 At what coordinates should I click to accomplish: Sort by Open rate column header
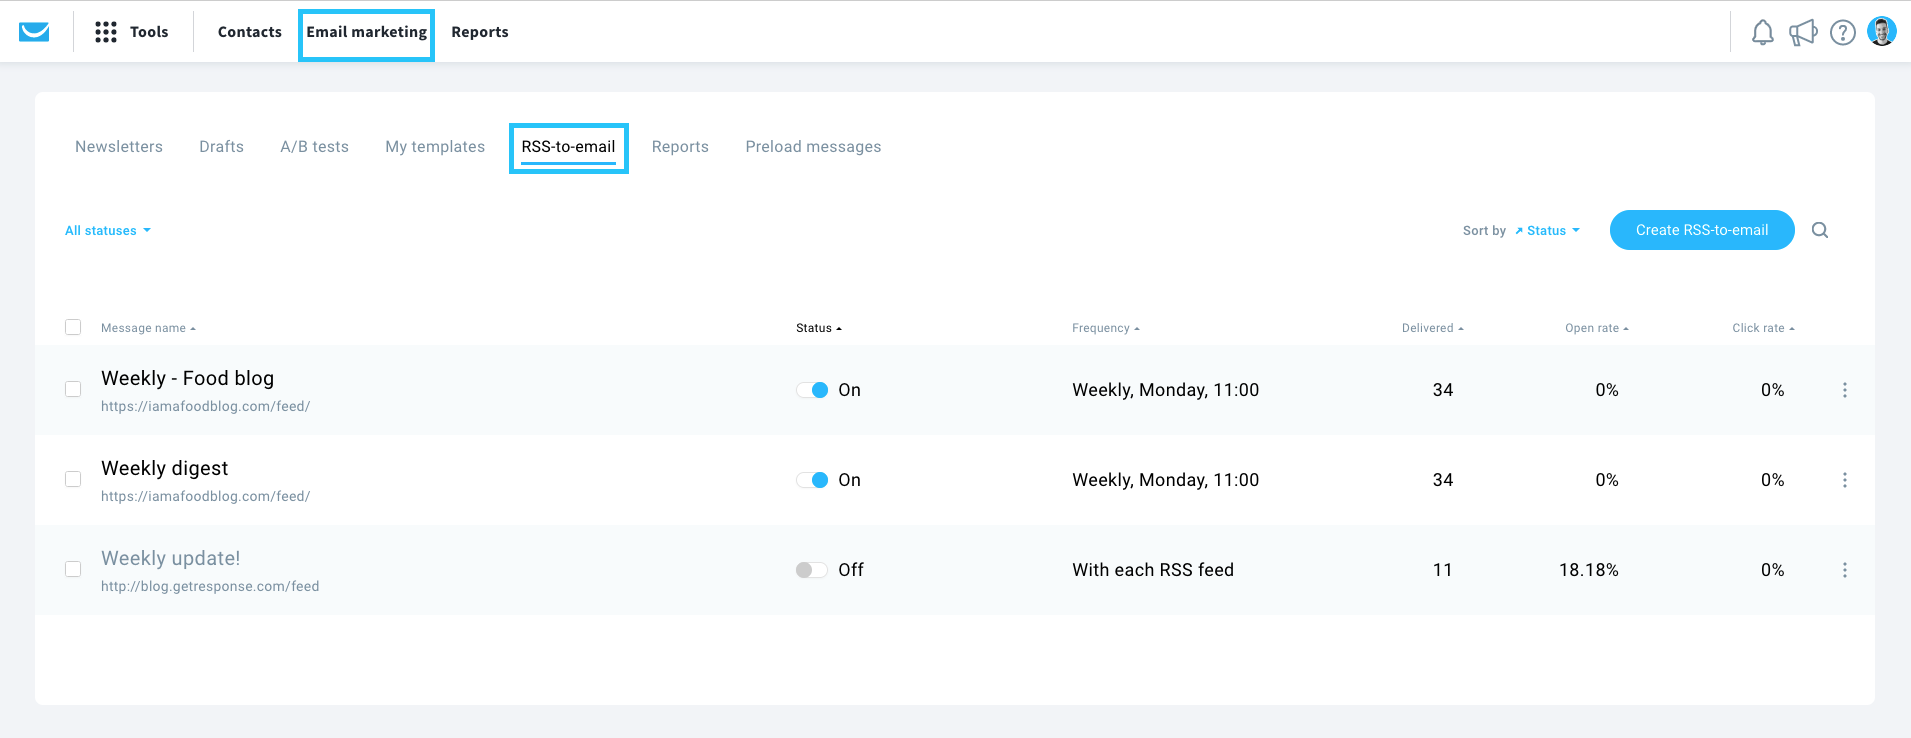[1597, 328]
